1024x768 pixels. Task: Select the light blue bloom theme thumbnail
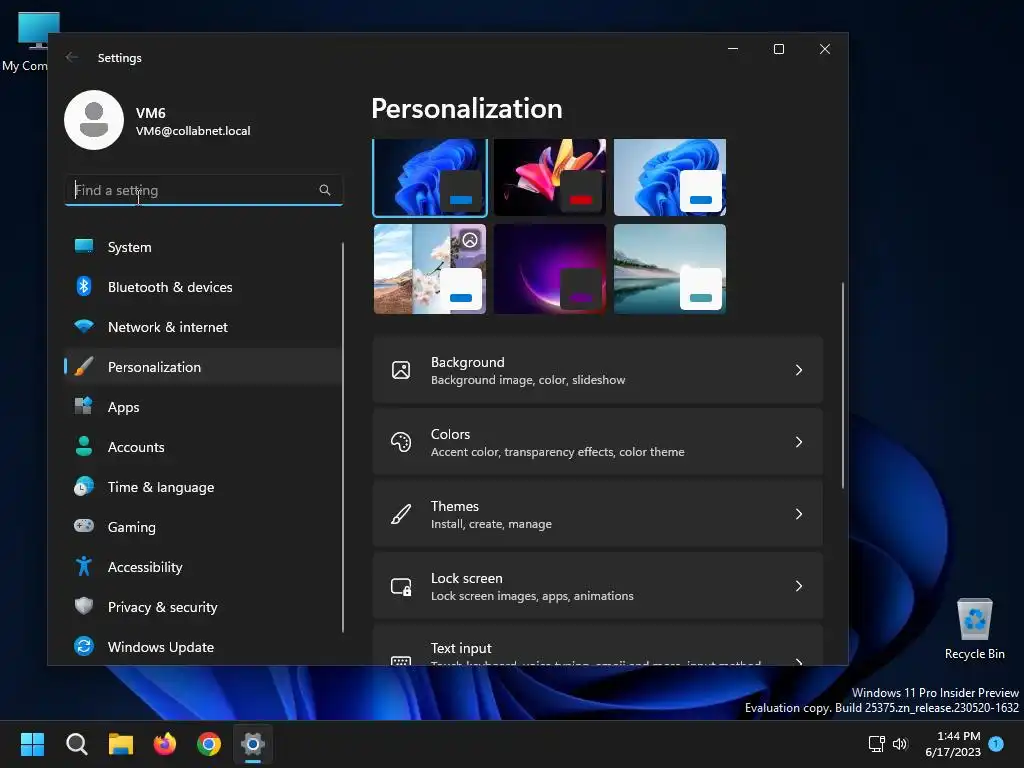point(670,177)
